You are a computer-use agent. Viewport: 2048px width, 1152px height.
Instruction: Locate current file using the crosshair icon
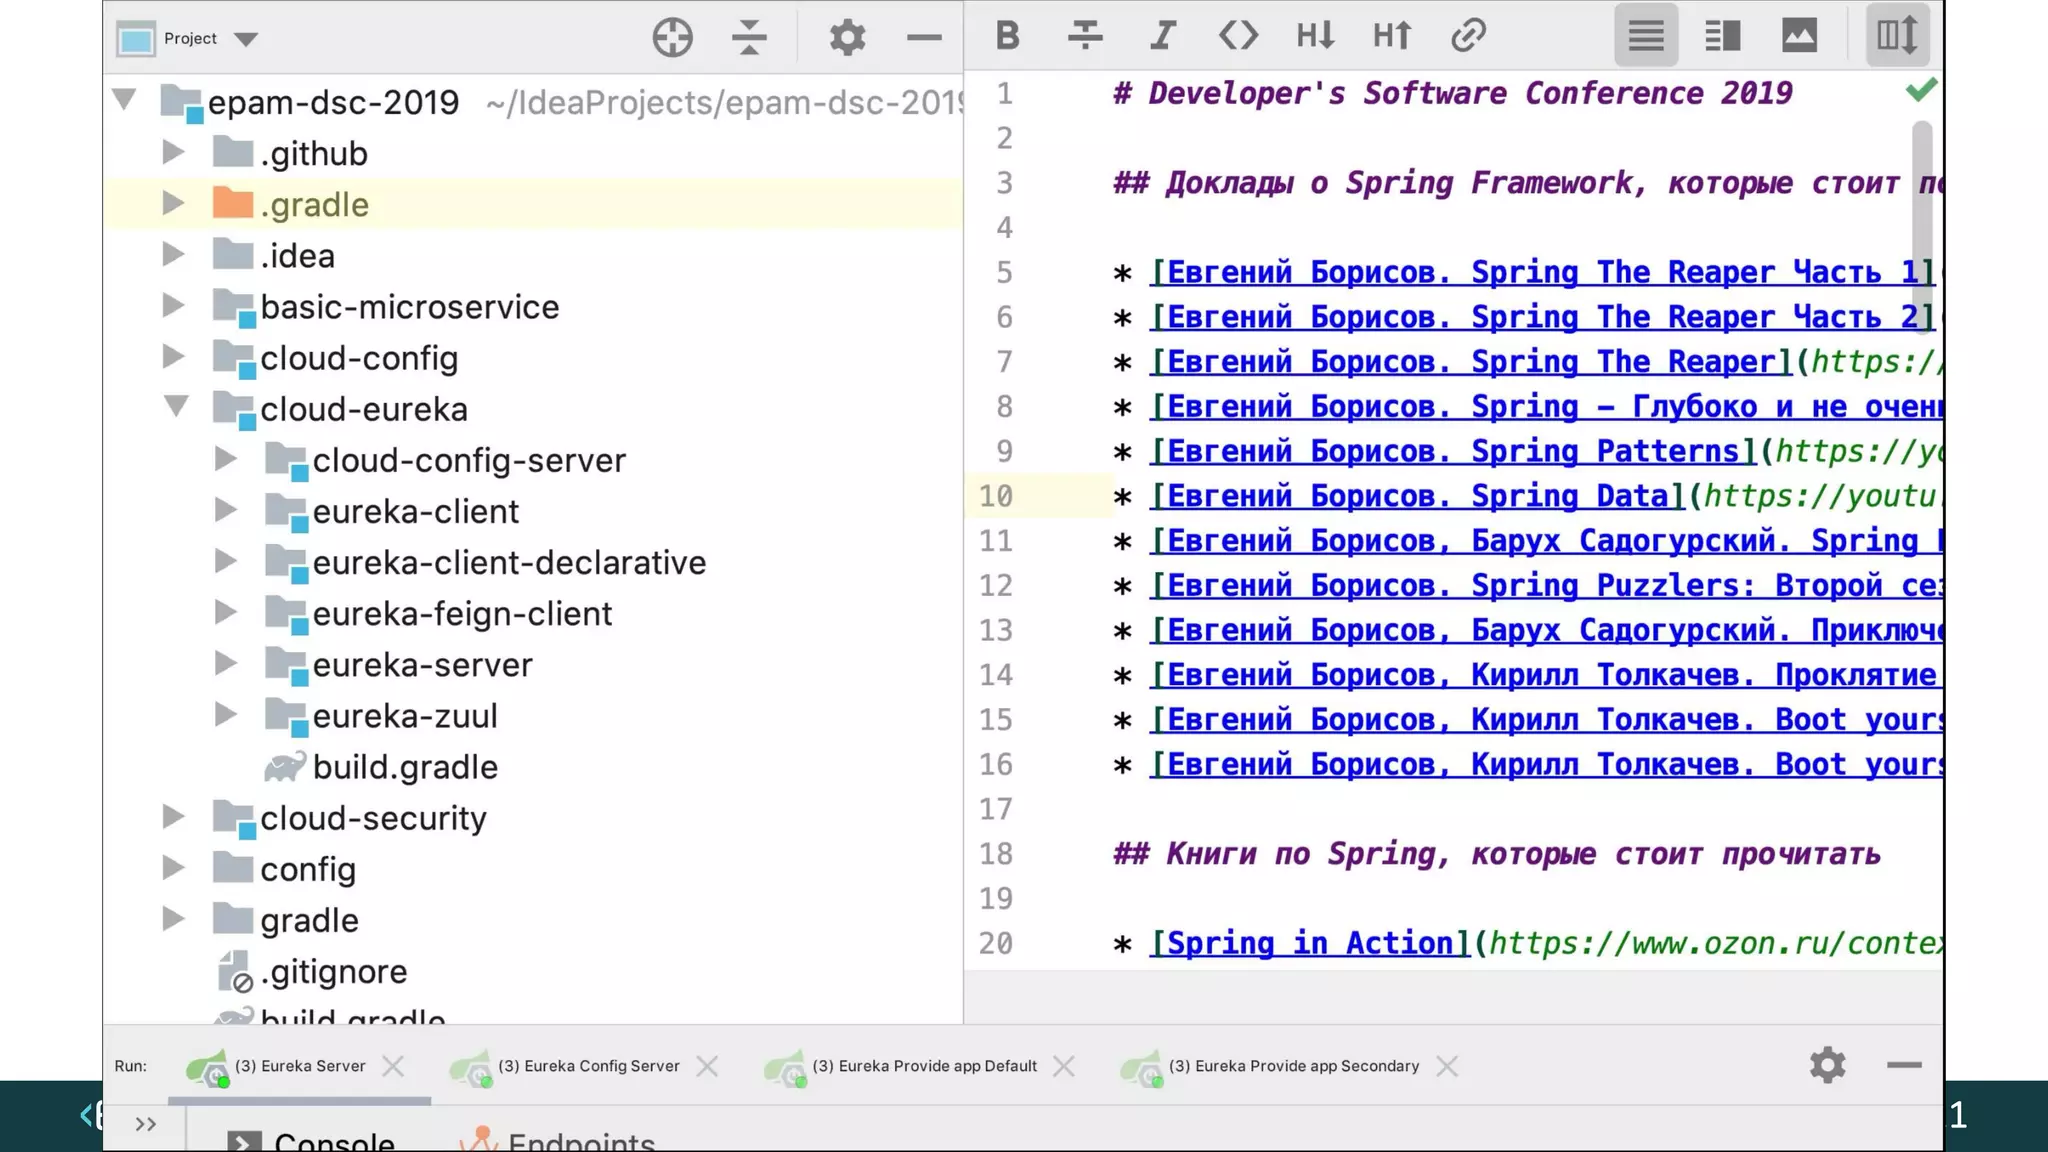point(672,38)
